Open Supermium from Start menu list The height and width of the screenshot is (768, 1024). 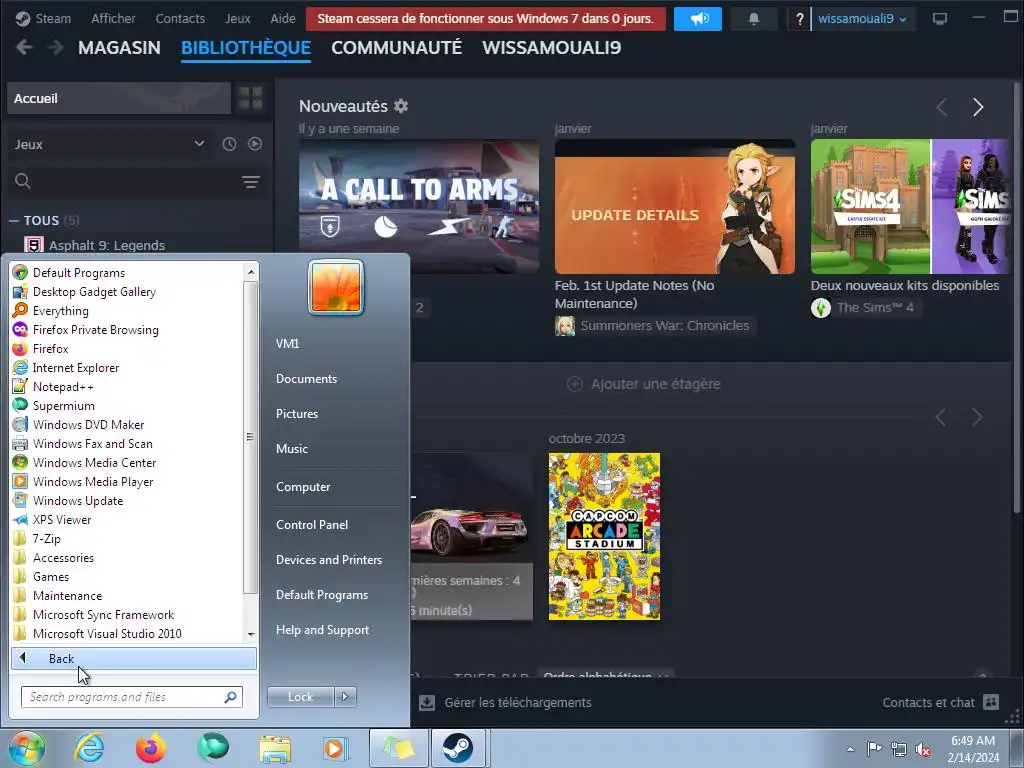coord(63,406)
